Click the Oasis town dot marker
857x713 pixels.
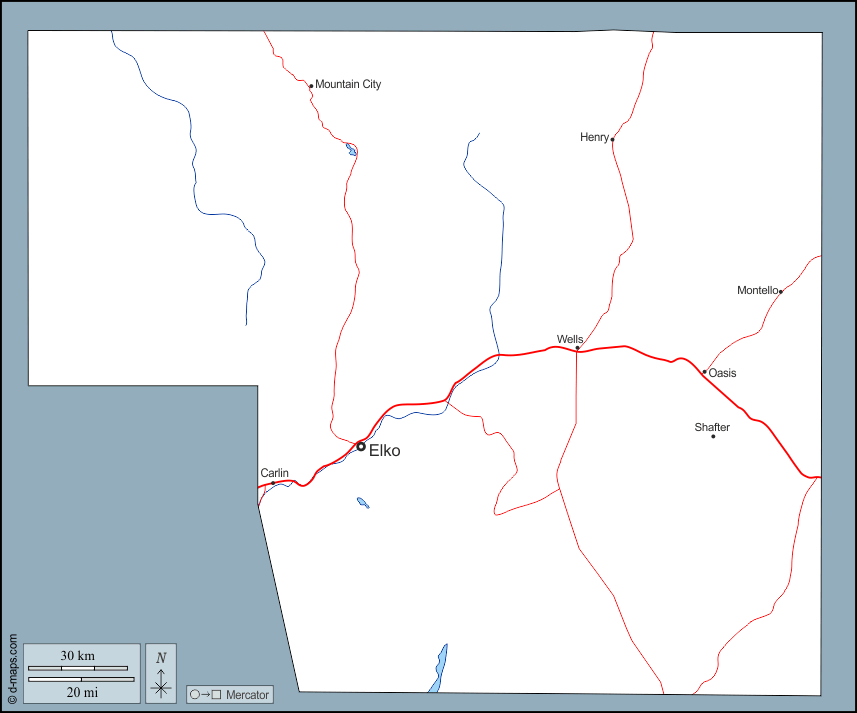[x=704, y=372]
